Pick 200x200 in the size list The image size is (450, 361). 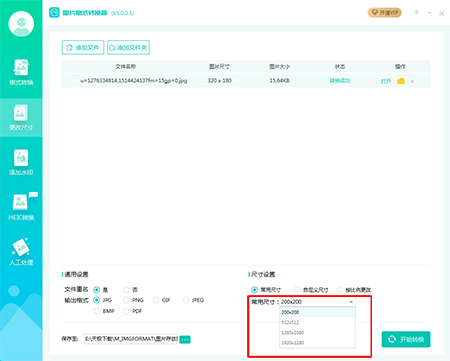[x=317, y=312]
